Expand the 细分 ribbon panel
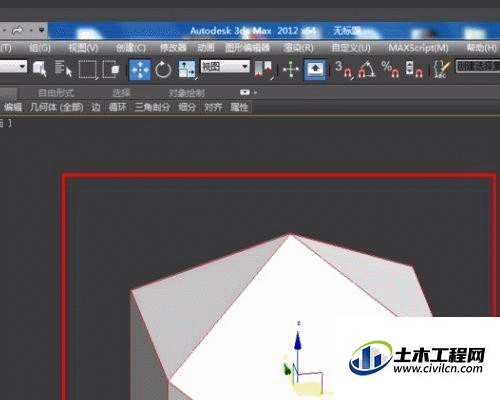Viewport: 500px width, 400px height. pos(187,107)
